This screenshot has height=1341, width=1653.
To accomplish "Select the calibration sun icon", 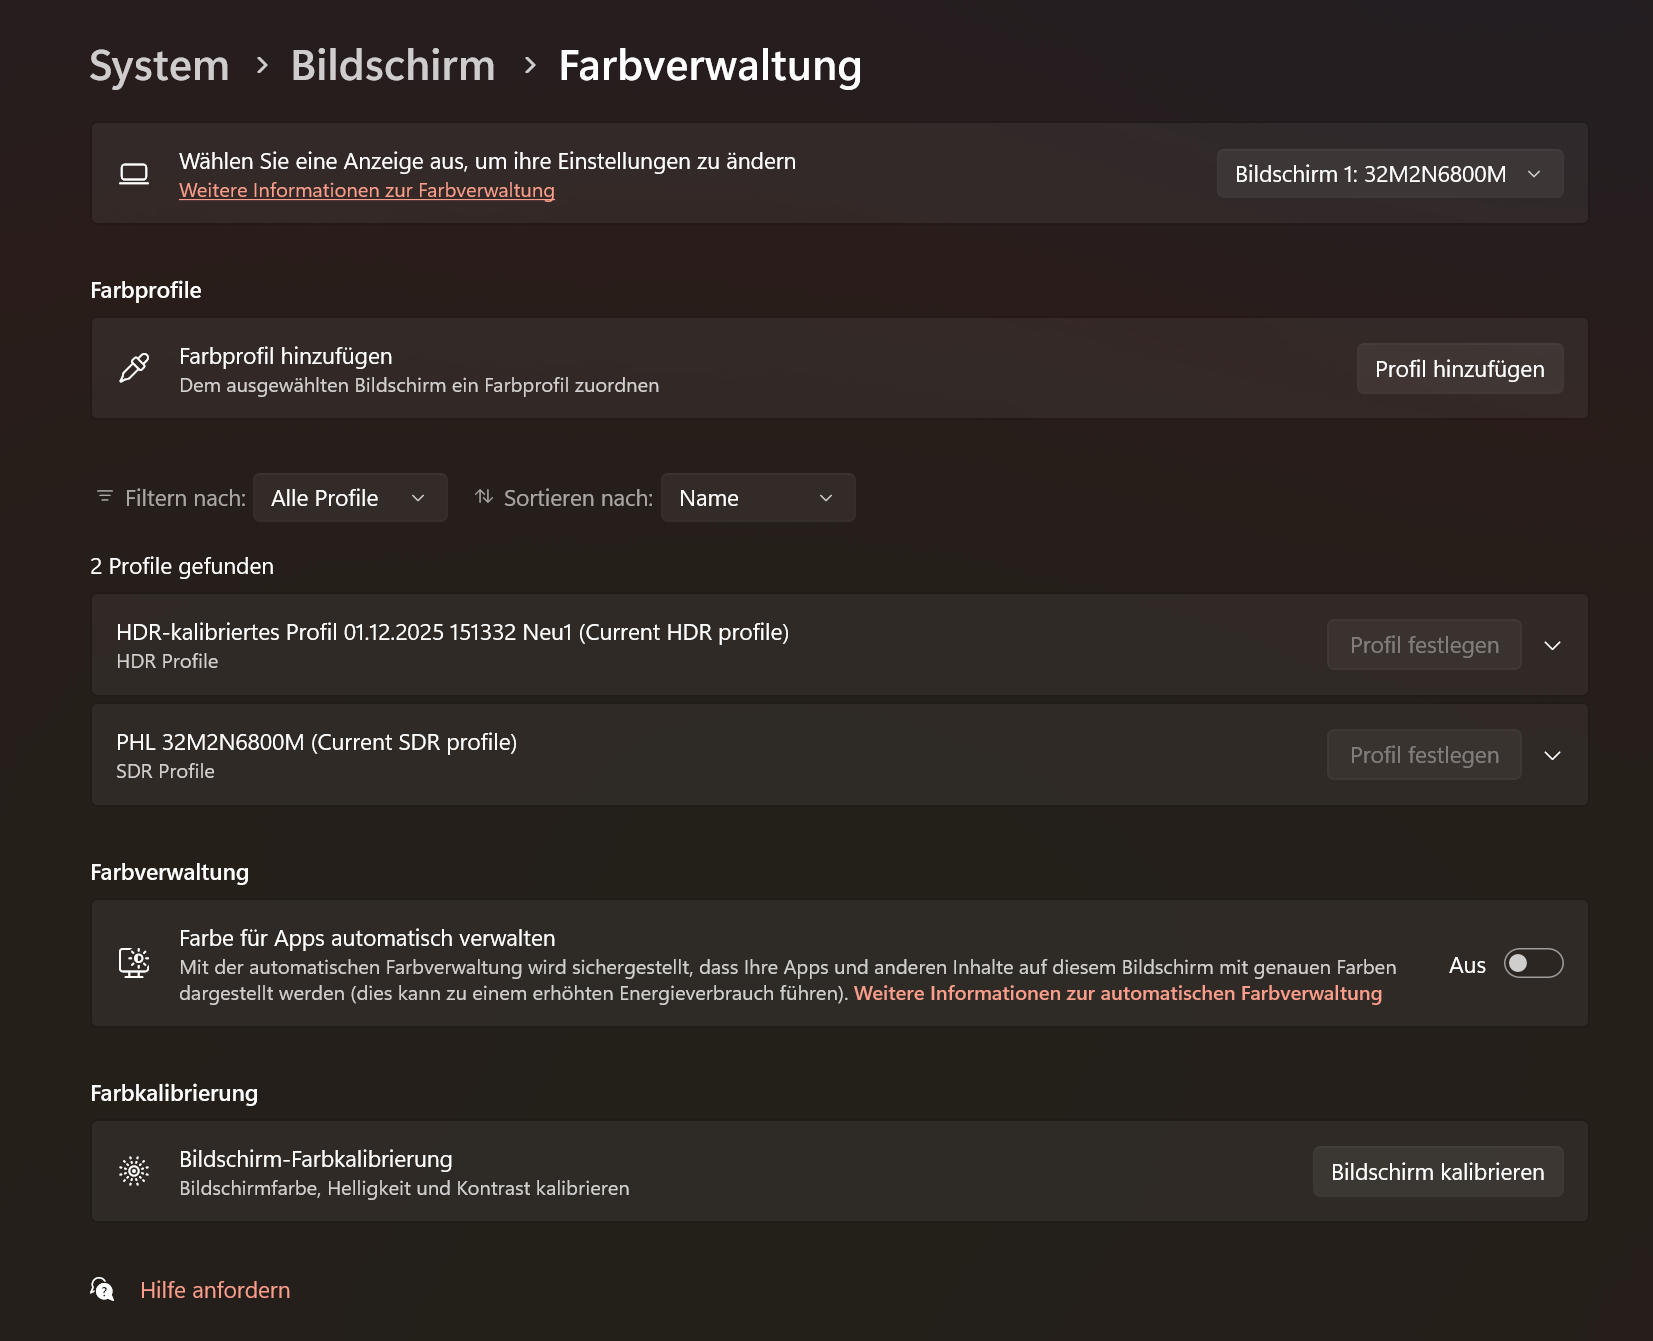I will point(134,1171).
